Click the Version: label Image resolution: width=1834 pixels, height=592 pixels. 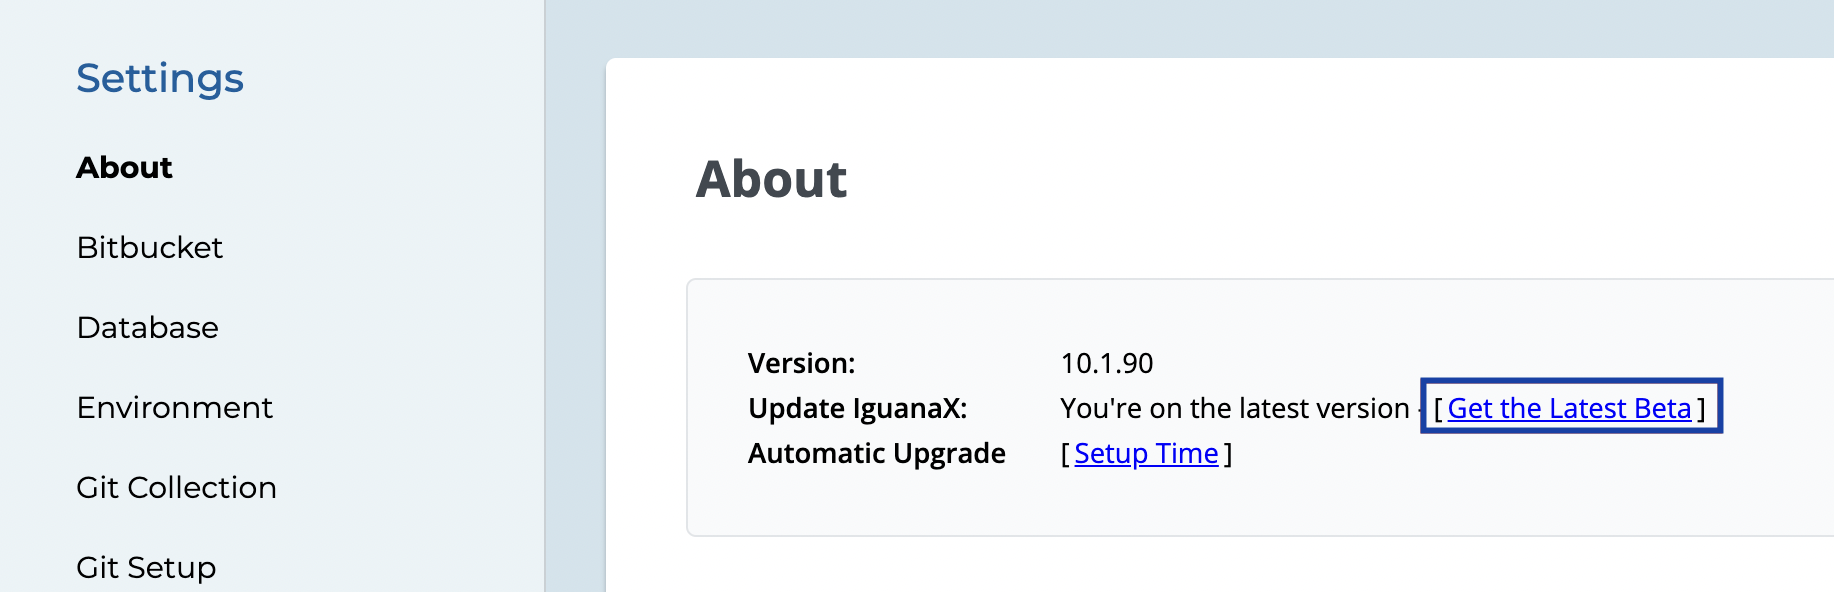801,363
